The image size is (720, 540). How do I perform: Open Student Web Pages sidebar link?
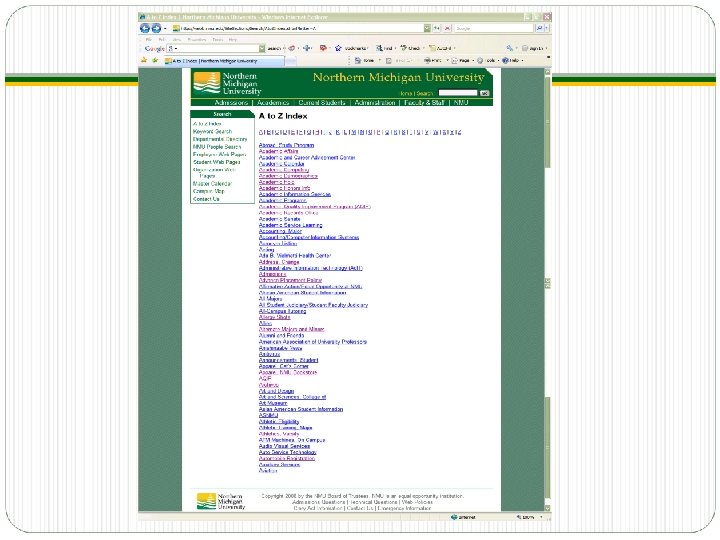pos(216,162)
